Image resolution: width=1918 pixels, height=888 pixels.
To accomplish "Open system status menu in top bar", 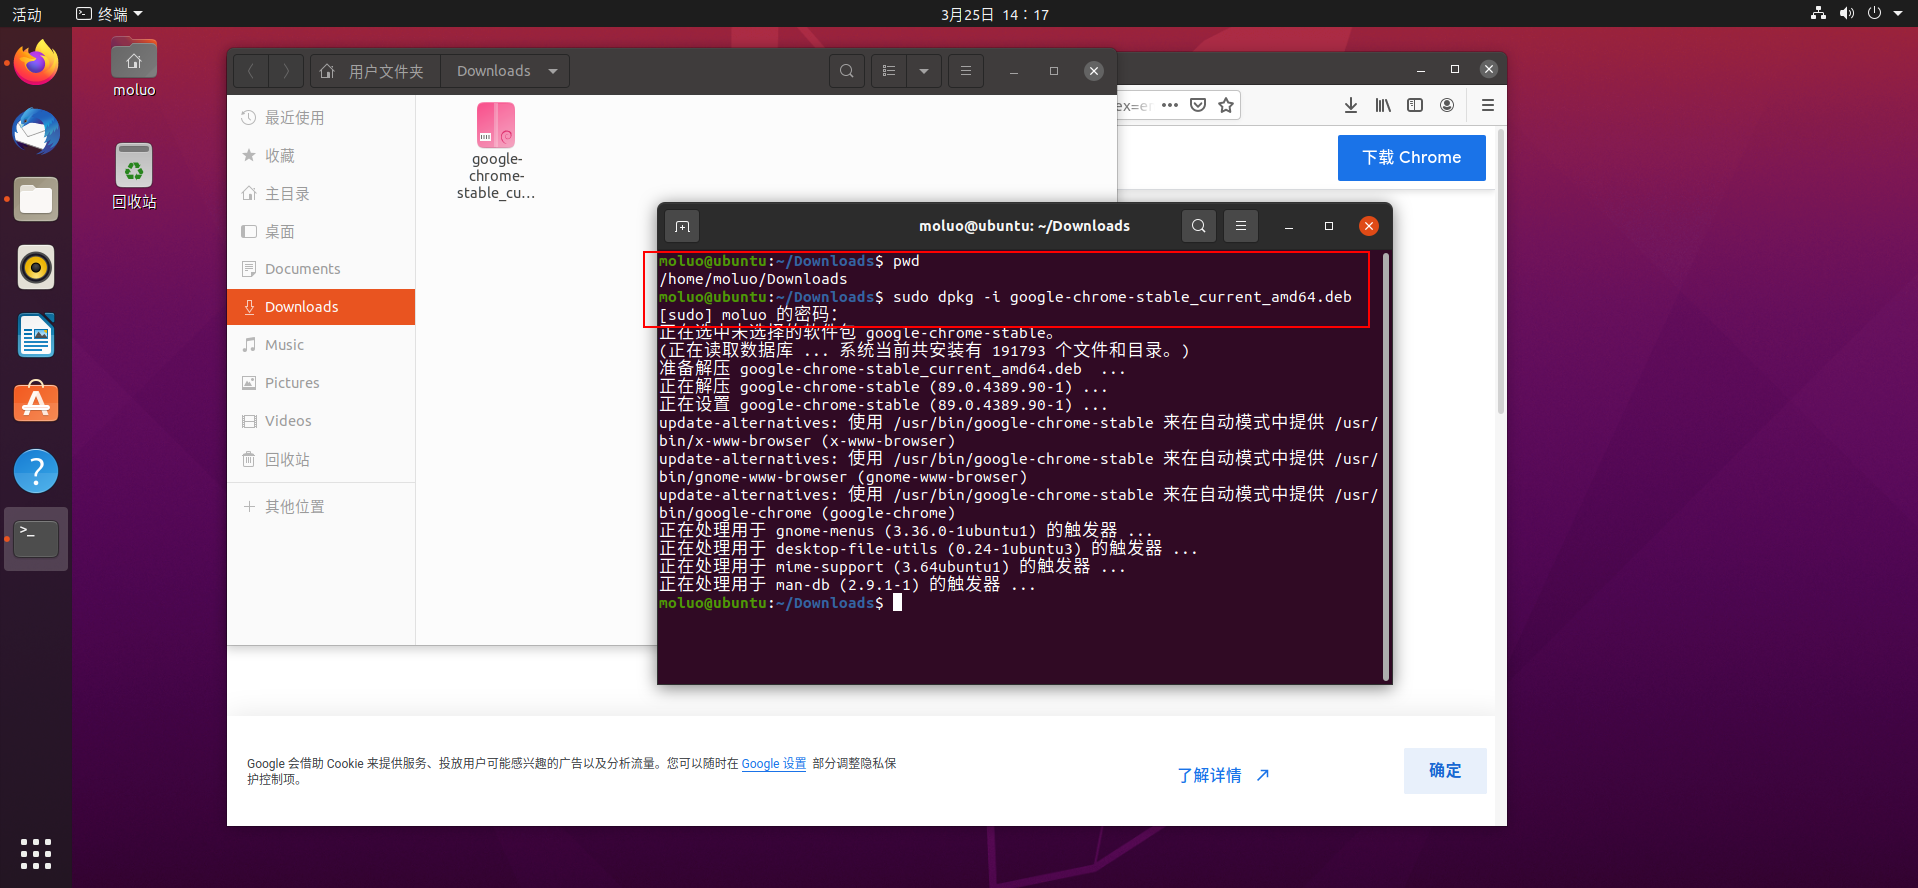I will (x=1857, y=14).
